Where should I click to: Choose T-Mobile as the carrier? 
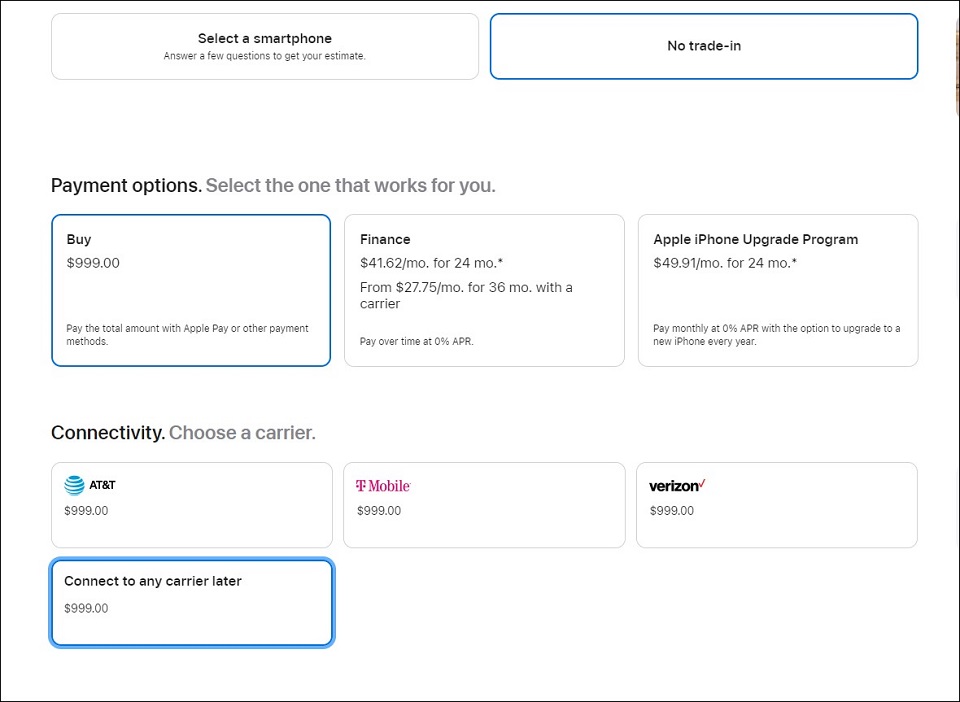point(484,505)
